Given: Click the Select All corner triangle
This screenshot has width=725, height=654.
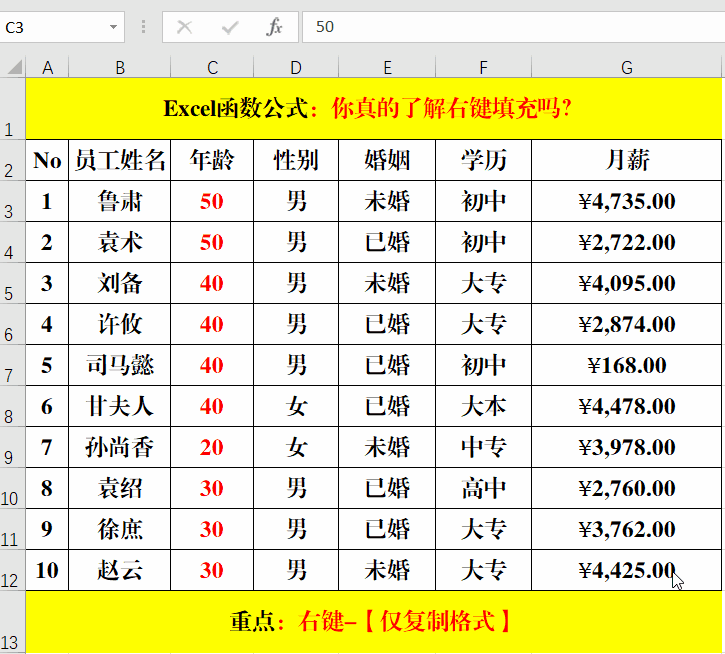Looking at the screenshot, I should point(14,68).
